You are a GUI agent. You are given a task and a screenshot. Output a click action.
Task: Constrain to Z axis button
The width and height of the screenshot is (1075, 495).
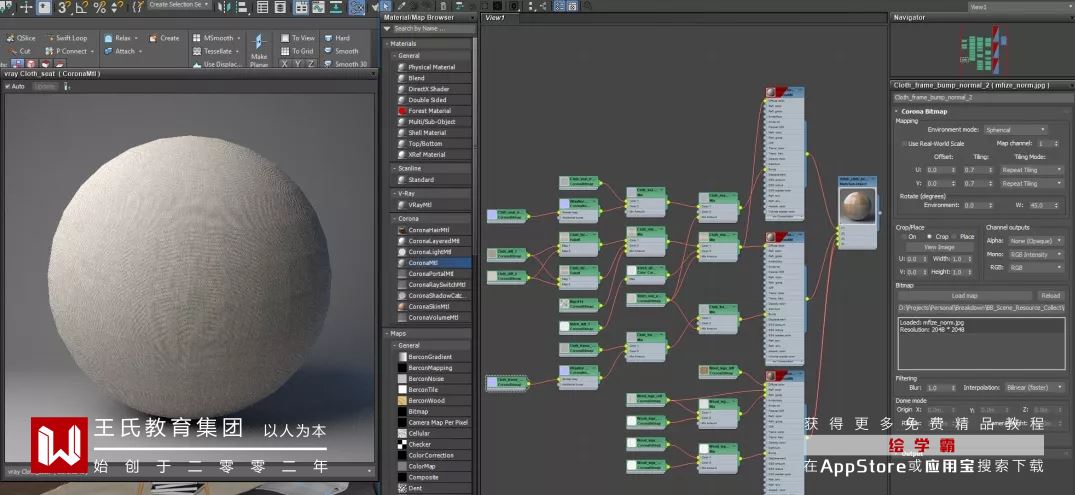(311, 64)
